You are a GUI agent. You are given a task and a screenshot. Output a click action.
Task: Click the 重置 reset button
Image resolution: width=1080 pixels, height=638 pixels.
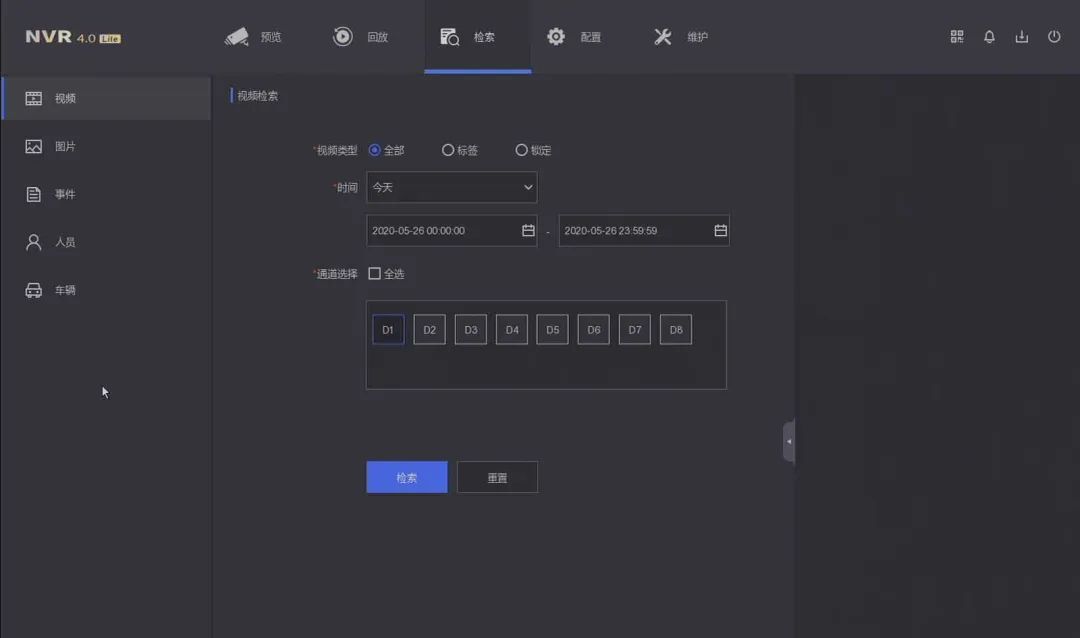(497, 478)
